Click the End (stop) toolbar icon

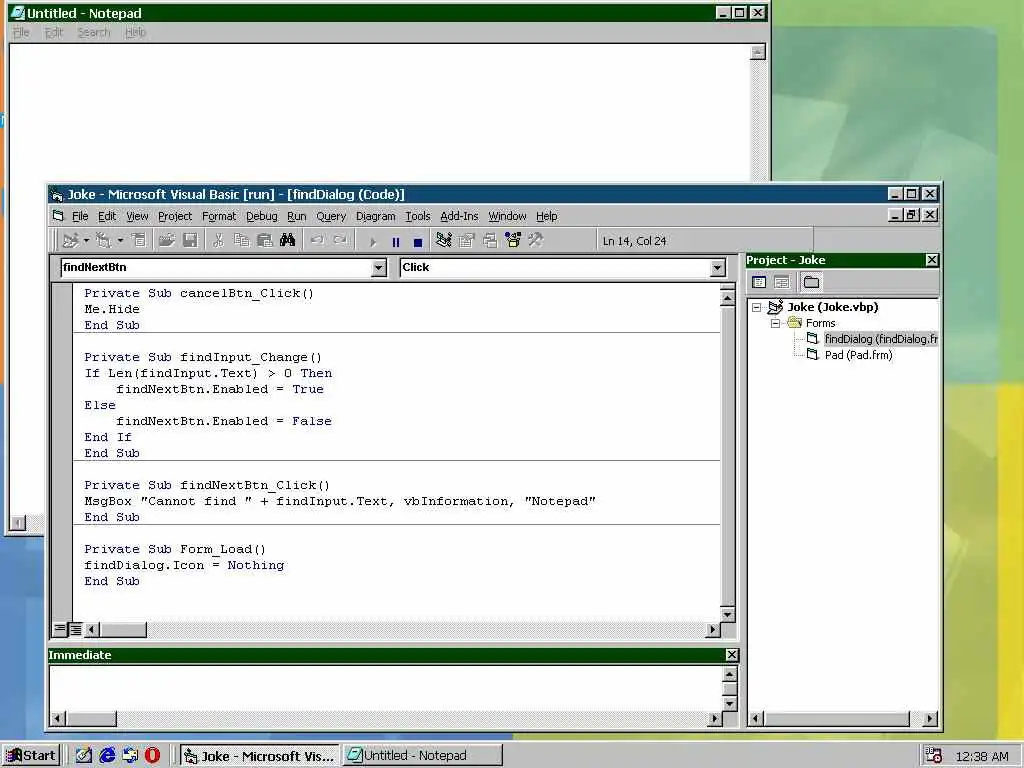point(418,242)
